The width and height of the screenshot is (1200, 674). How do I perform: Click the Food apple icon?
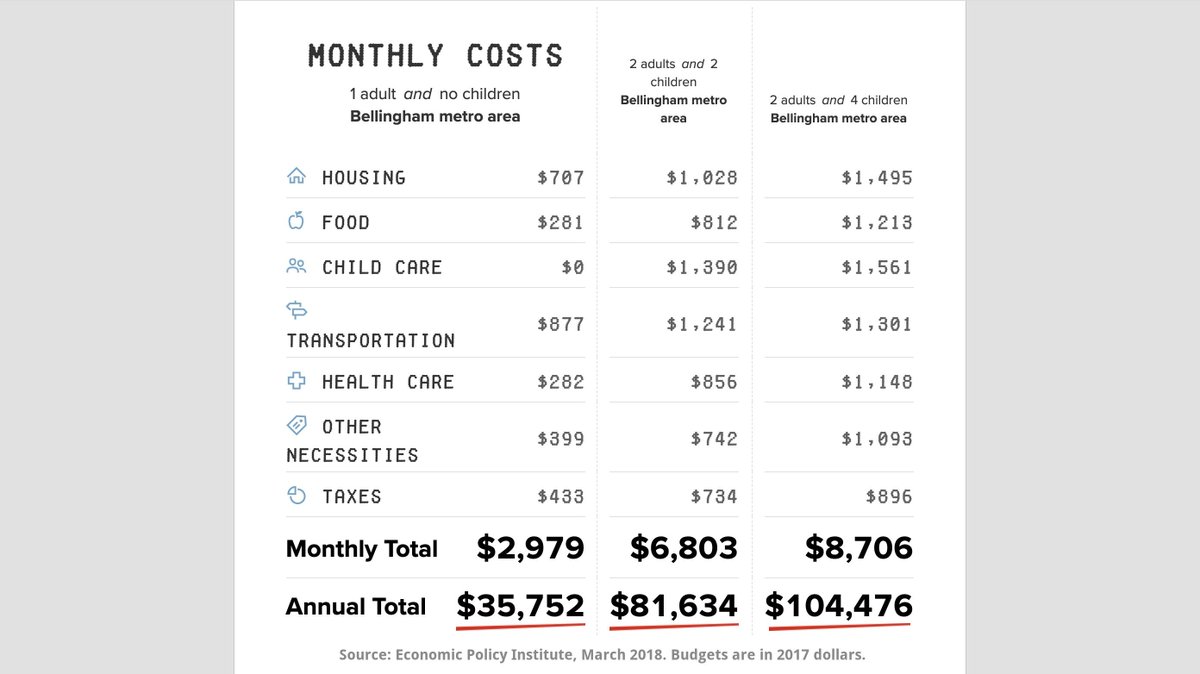[296, 221]
